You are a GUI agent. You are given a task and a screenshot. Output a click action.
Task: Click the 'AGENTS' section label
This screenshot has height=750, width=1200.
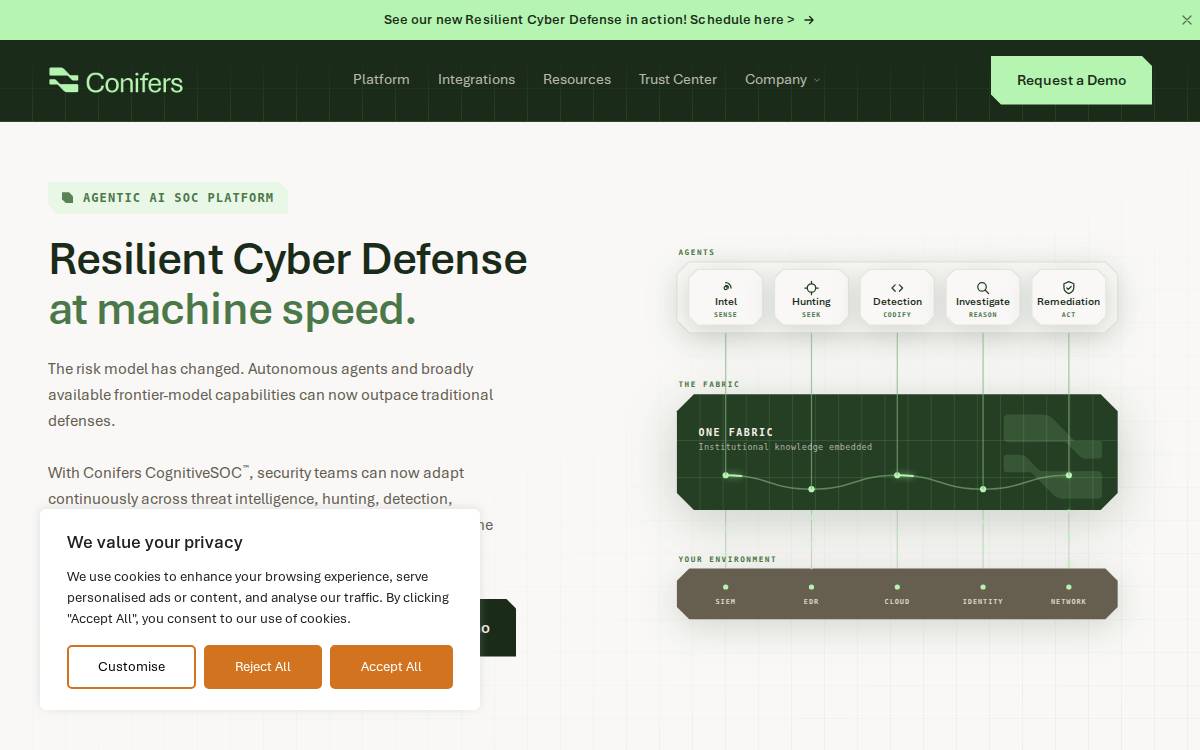click(x=697, y=252)
